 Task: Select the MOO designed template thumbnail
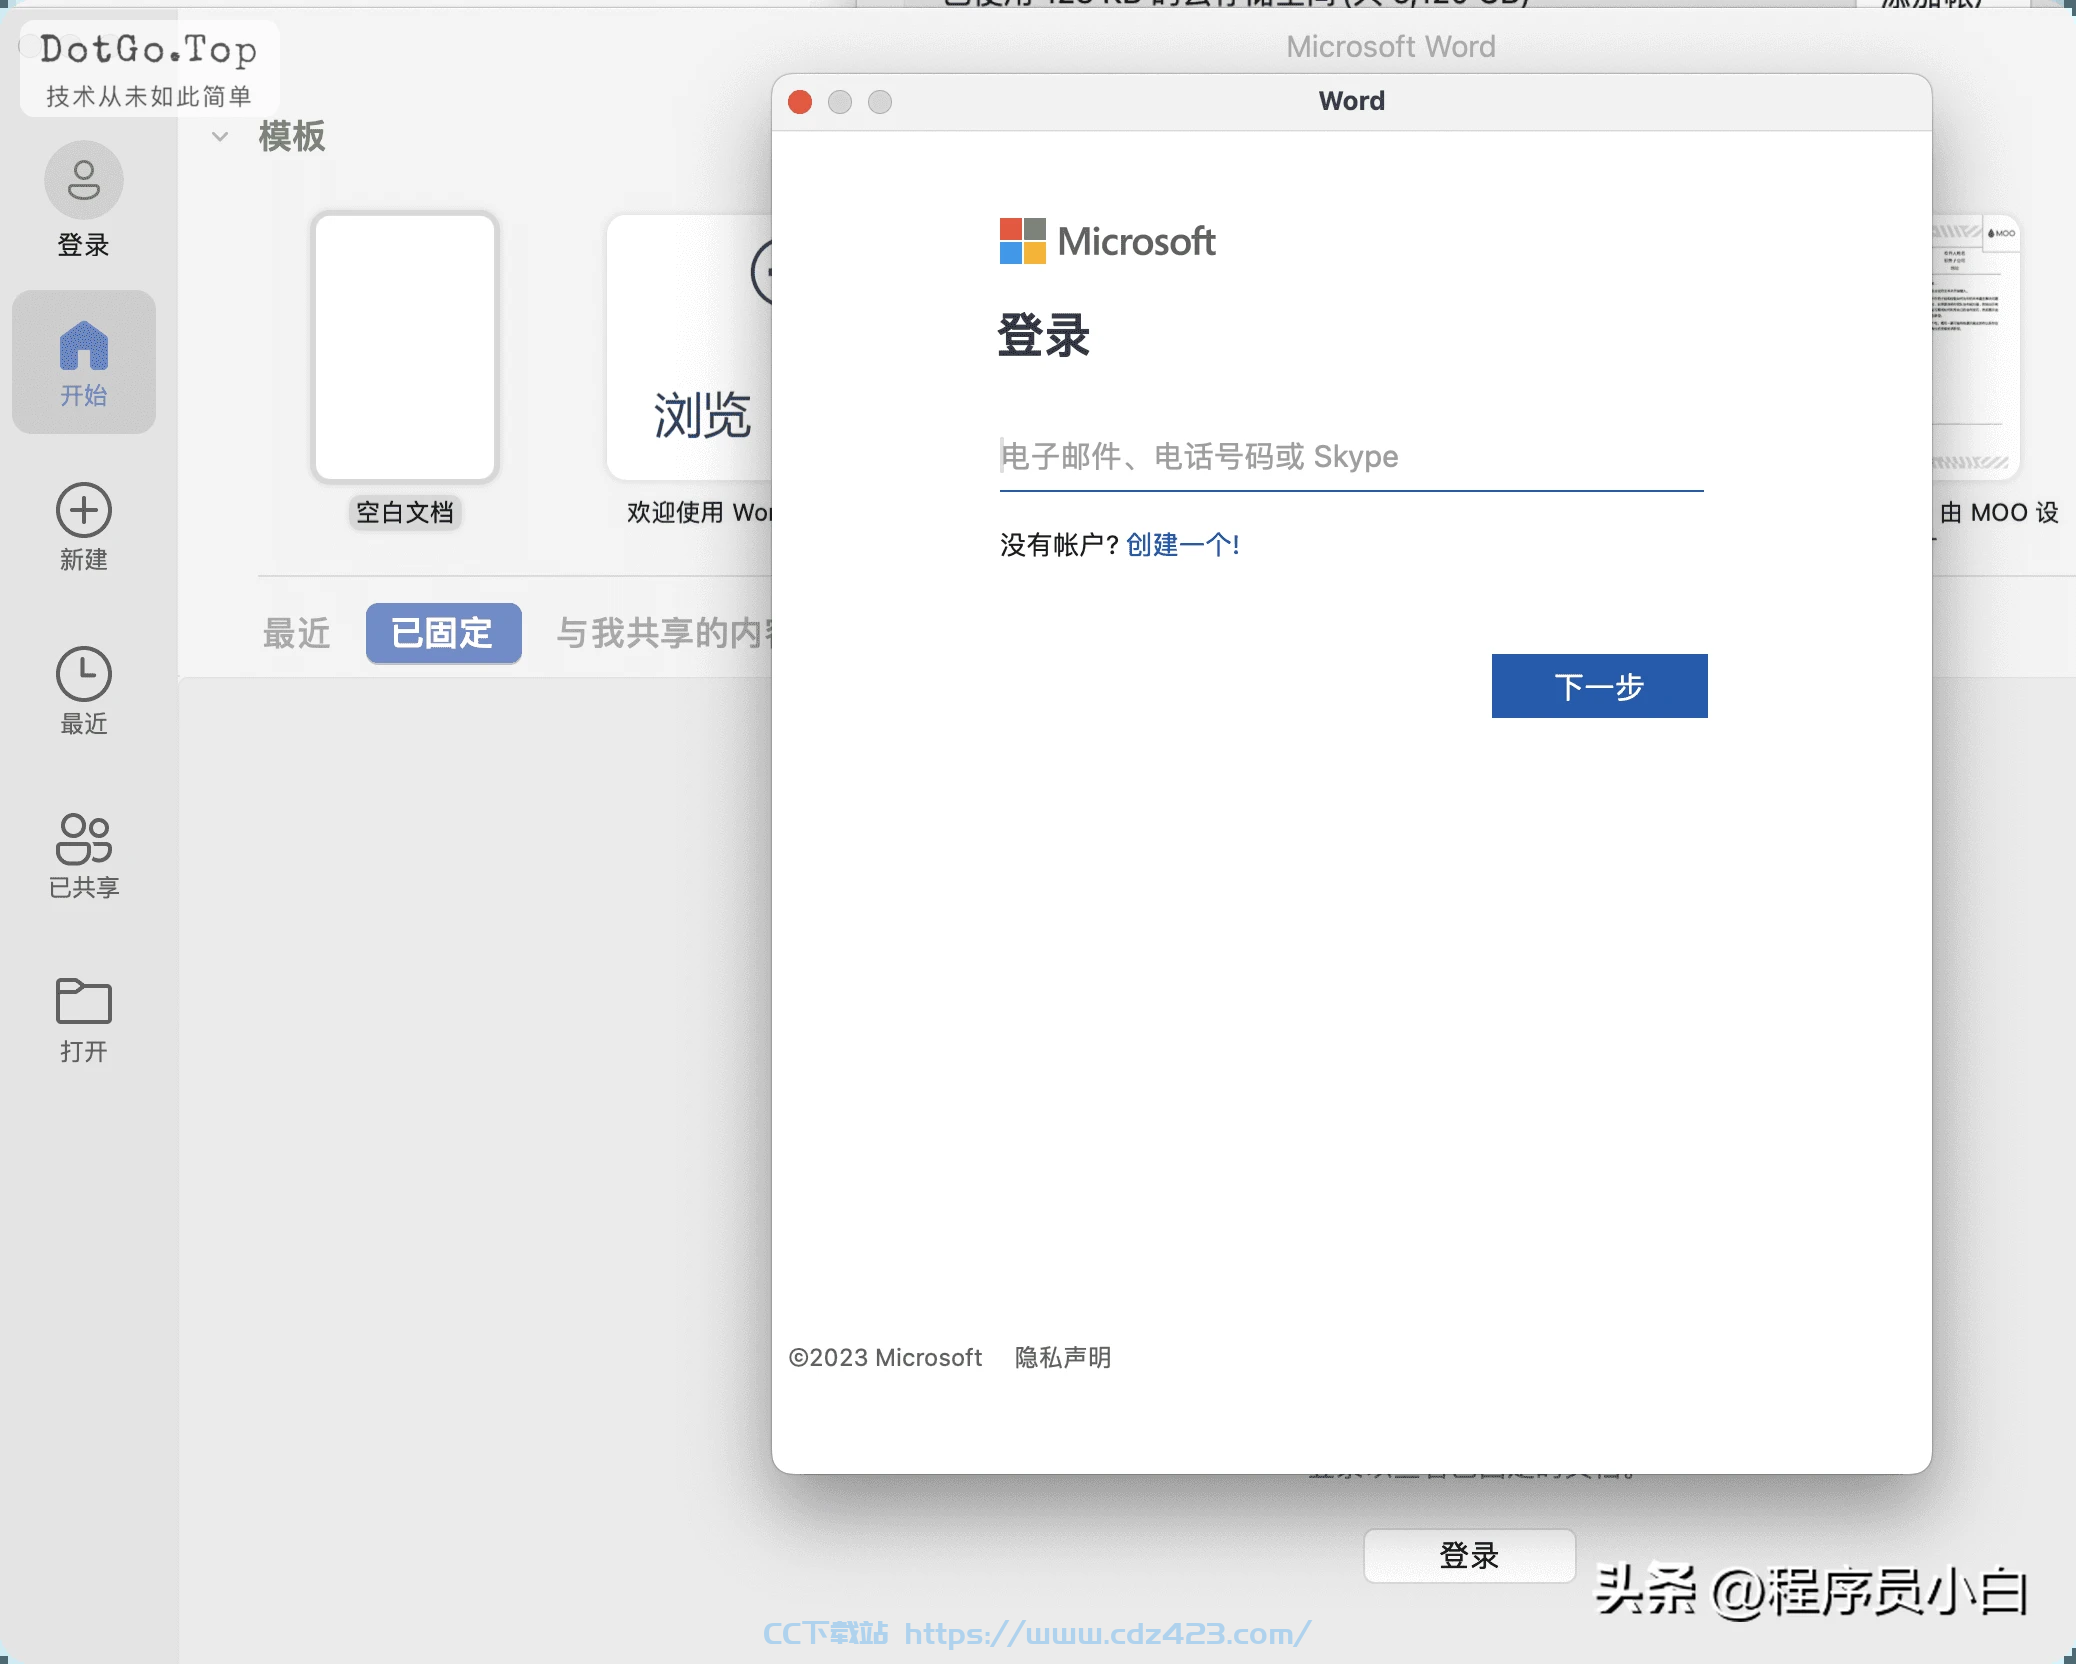click(x=1976, y=348)
